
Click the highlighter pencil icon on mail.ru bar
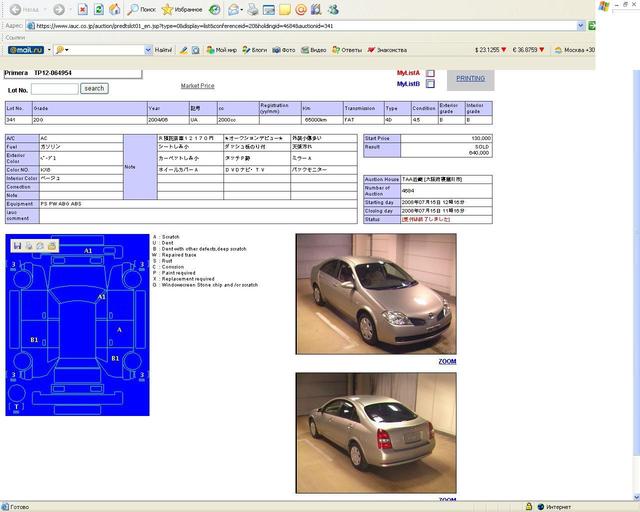[x=184, y=50]
